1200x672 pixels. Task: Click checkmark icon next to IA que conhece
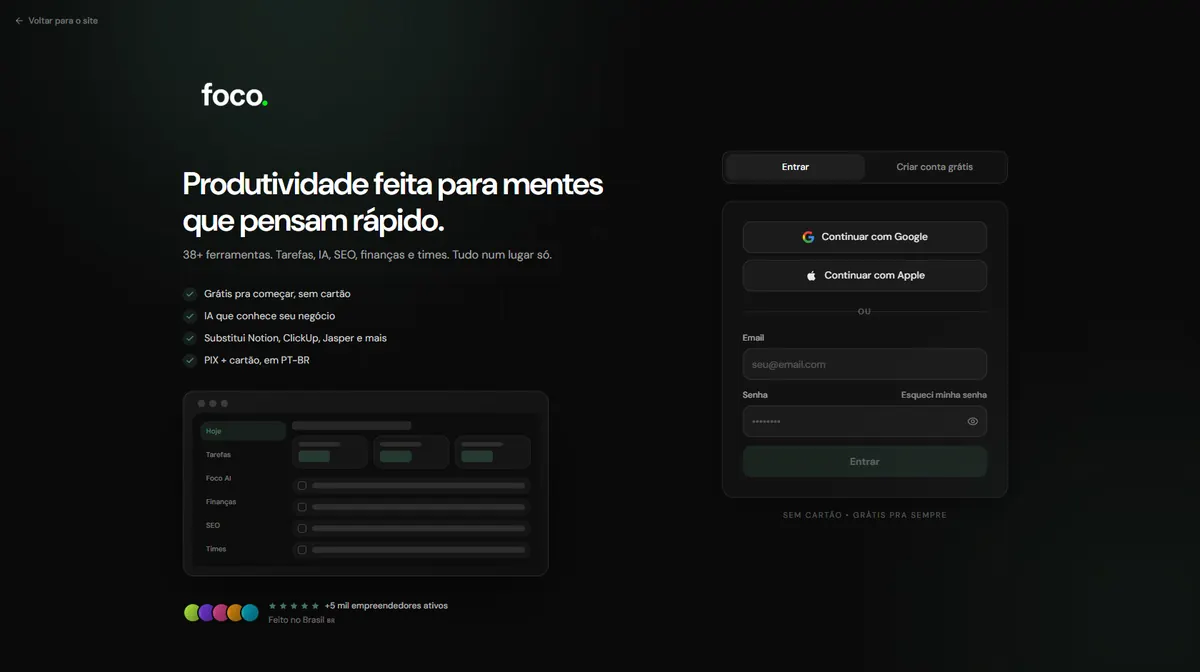click(189, 316)
